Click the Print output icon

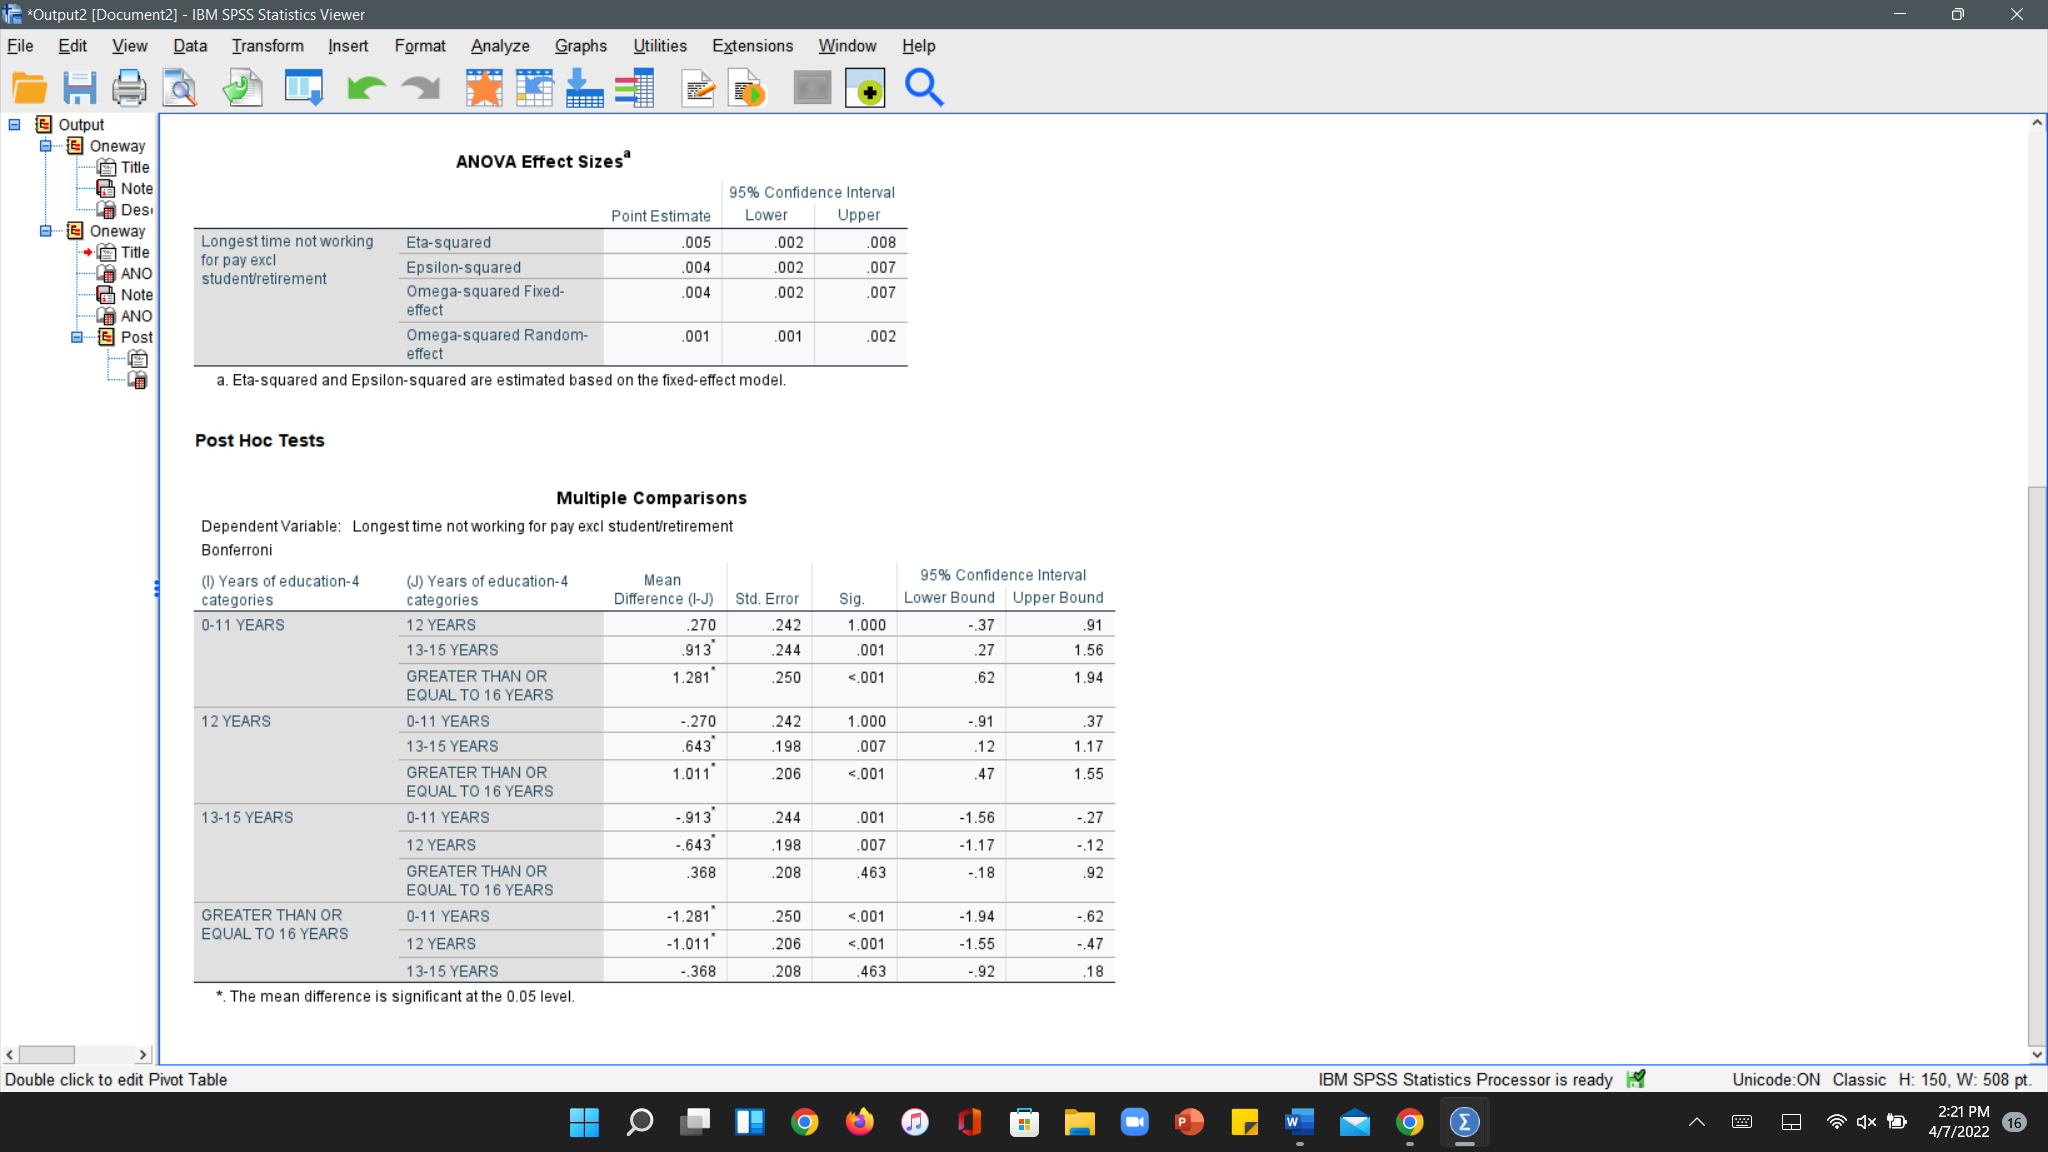point(129,88)
